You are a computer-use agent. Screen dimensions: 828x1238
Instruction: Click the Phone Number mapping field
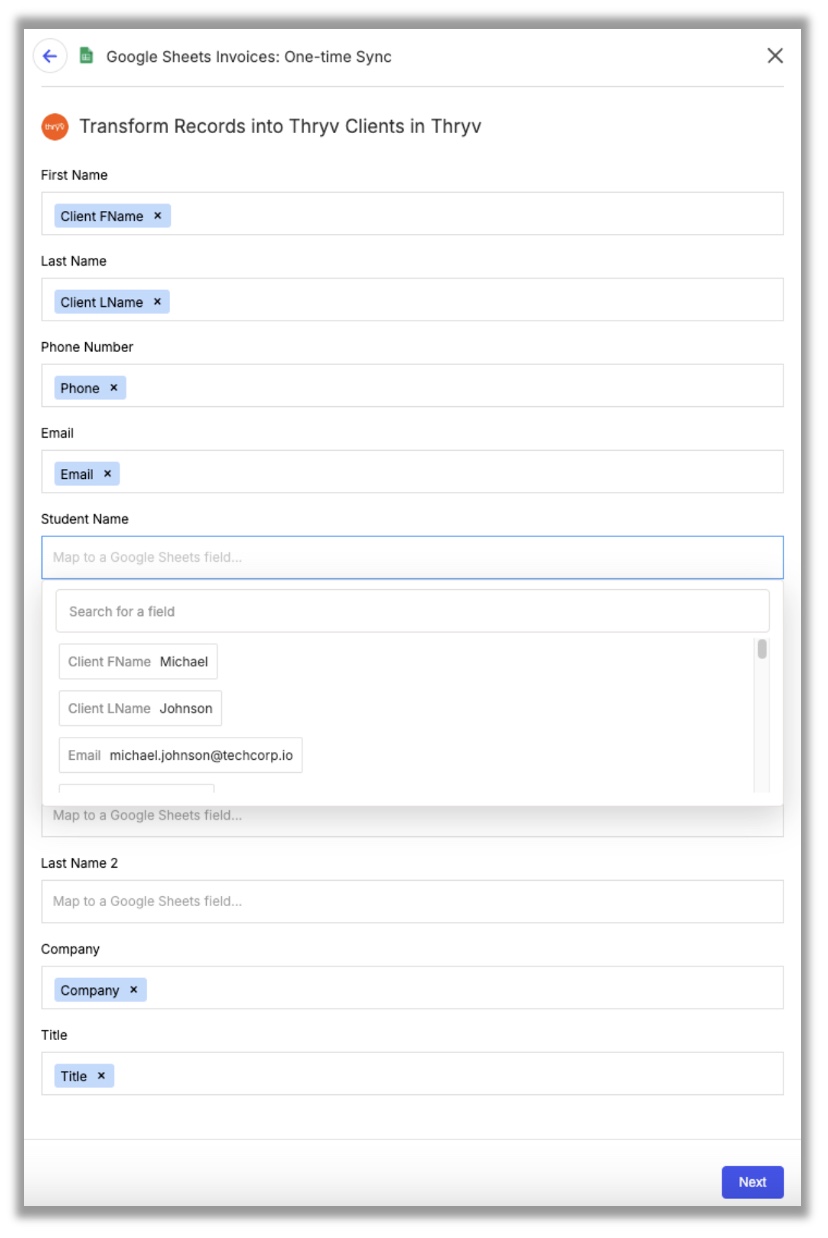click(412, 386)
